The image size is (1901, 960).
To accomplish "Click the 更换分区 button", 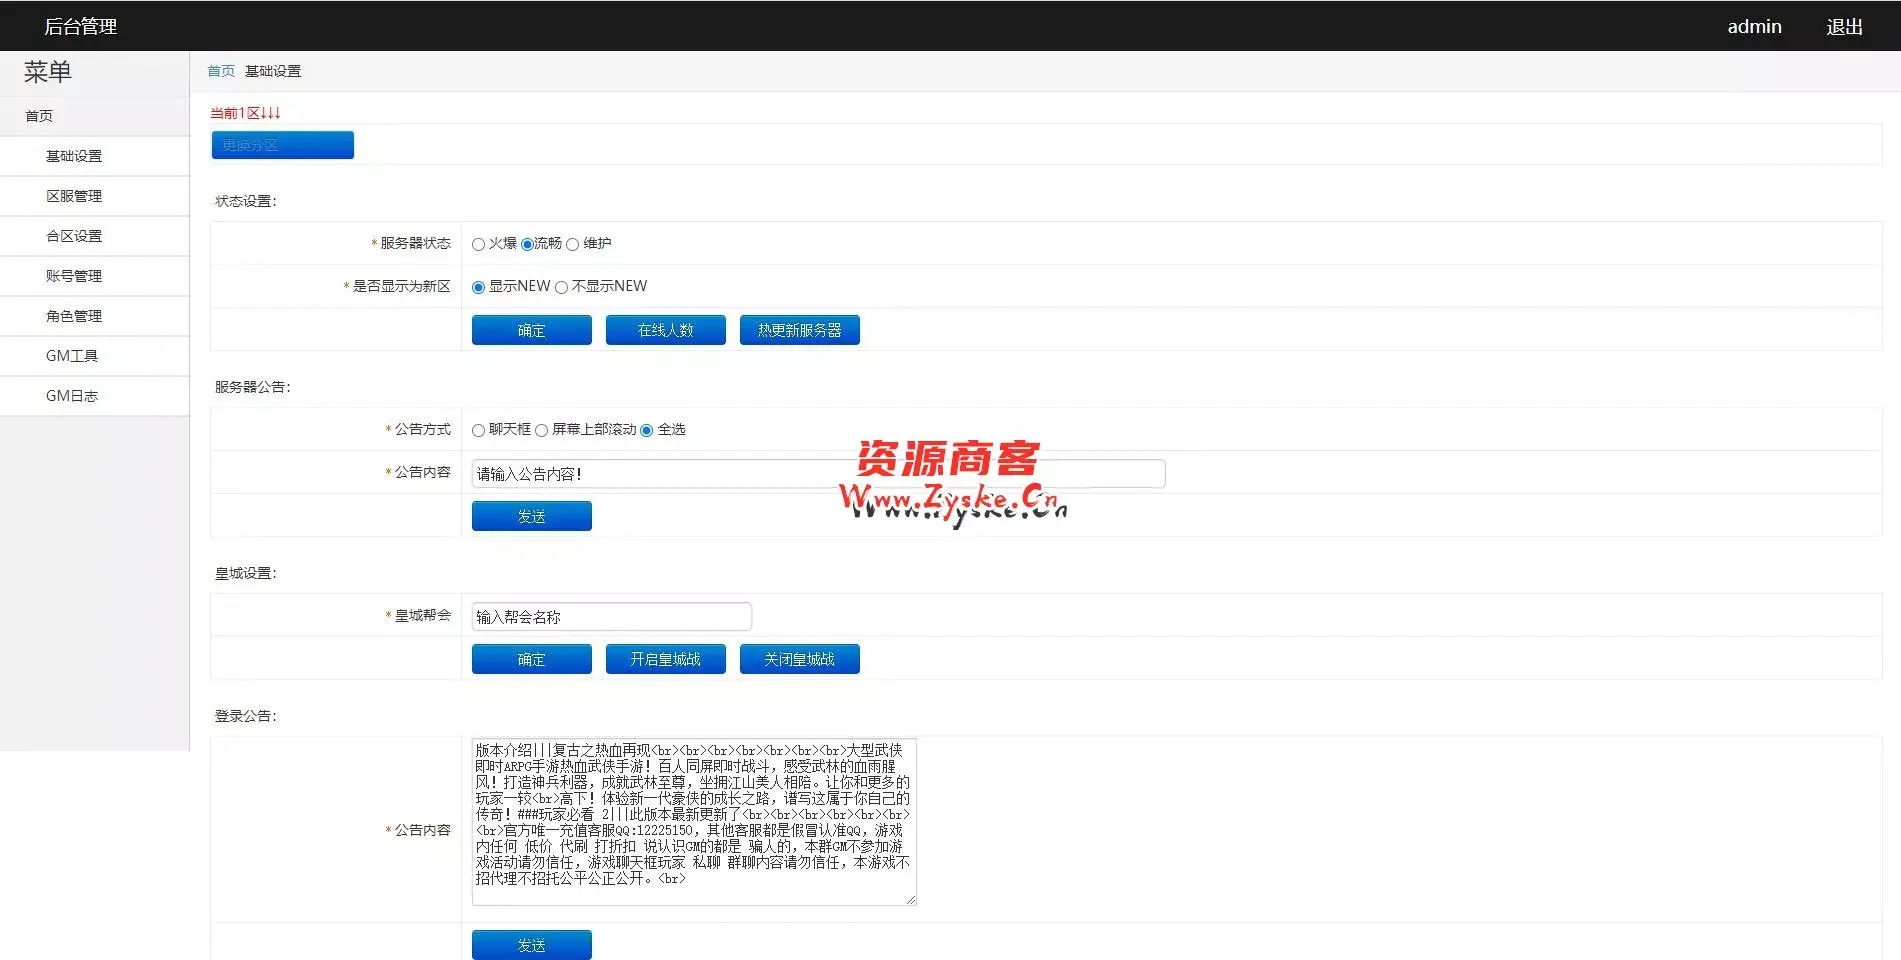I will coord(283,145).
